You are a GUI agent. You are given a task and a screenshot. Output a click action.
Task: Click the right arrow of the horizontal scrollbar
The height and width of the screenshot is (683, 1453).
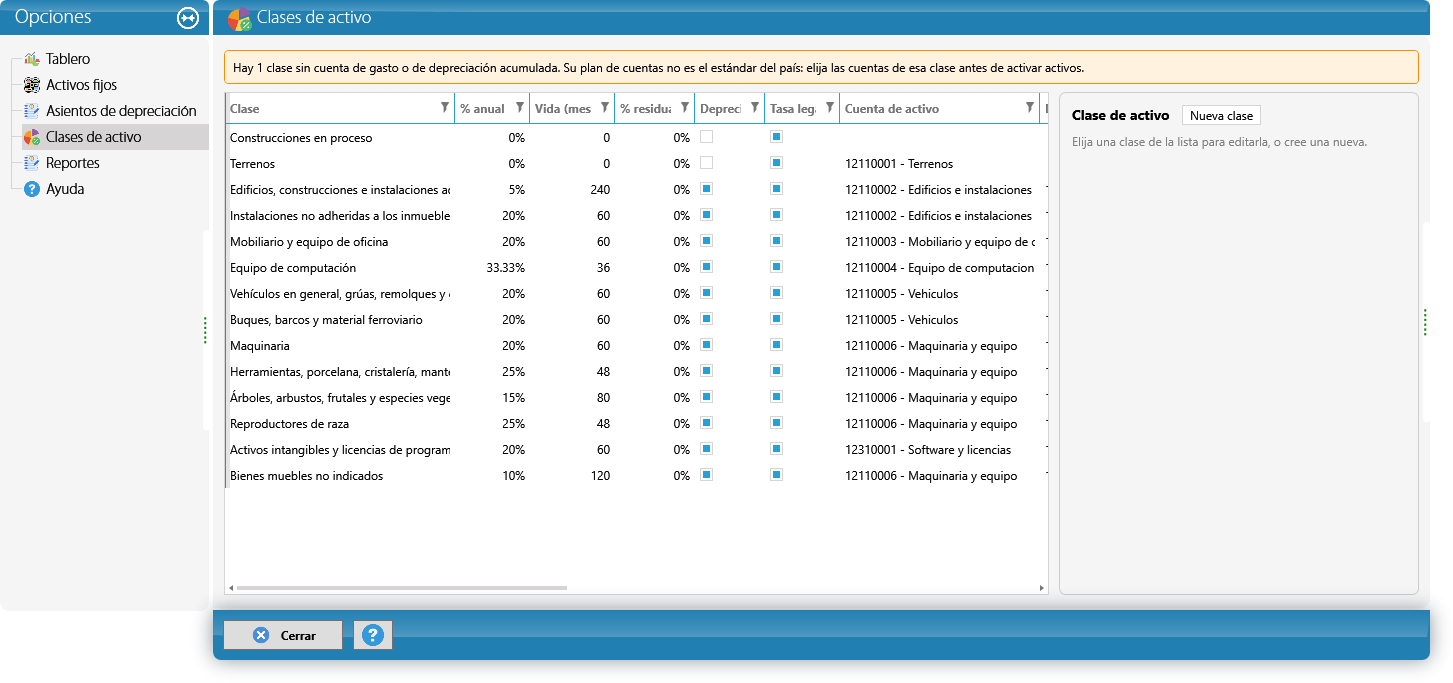(x=1041, y=588)
